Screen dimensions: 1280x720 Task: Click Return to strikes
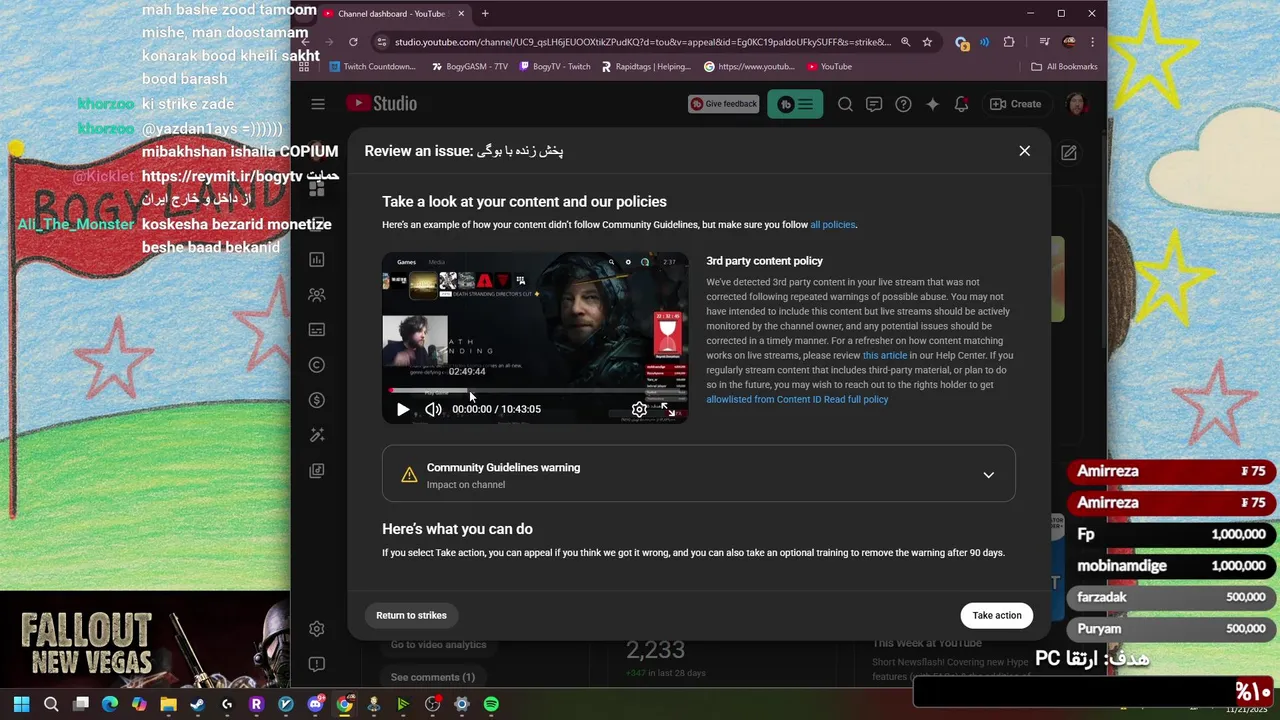tap(411, 615)
